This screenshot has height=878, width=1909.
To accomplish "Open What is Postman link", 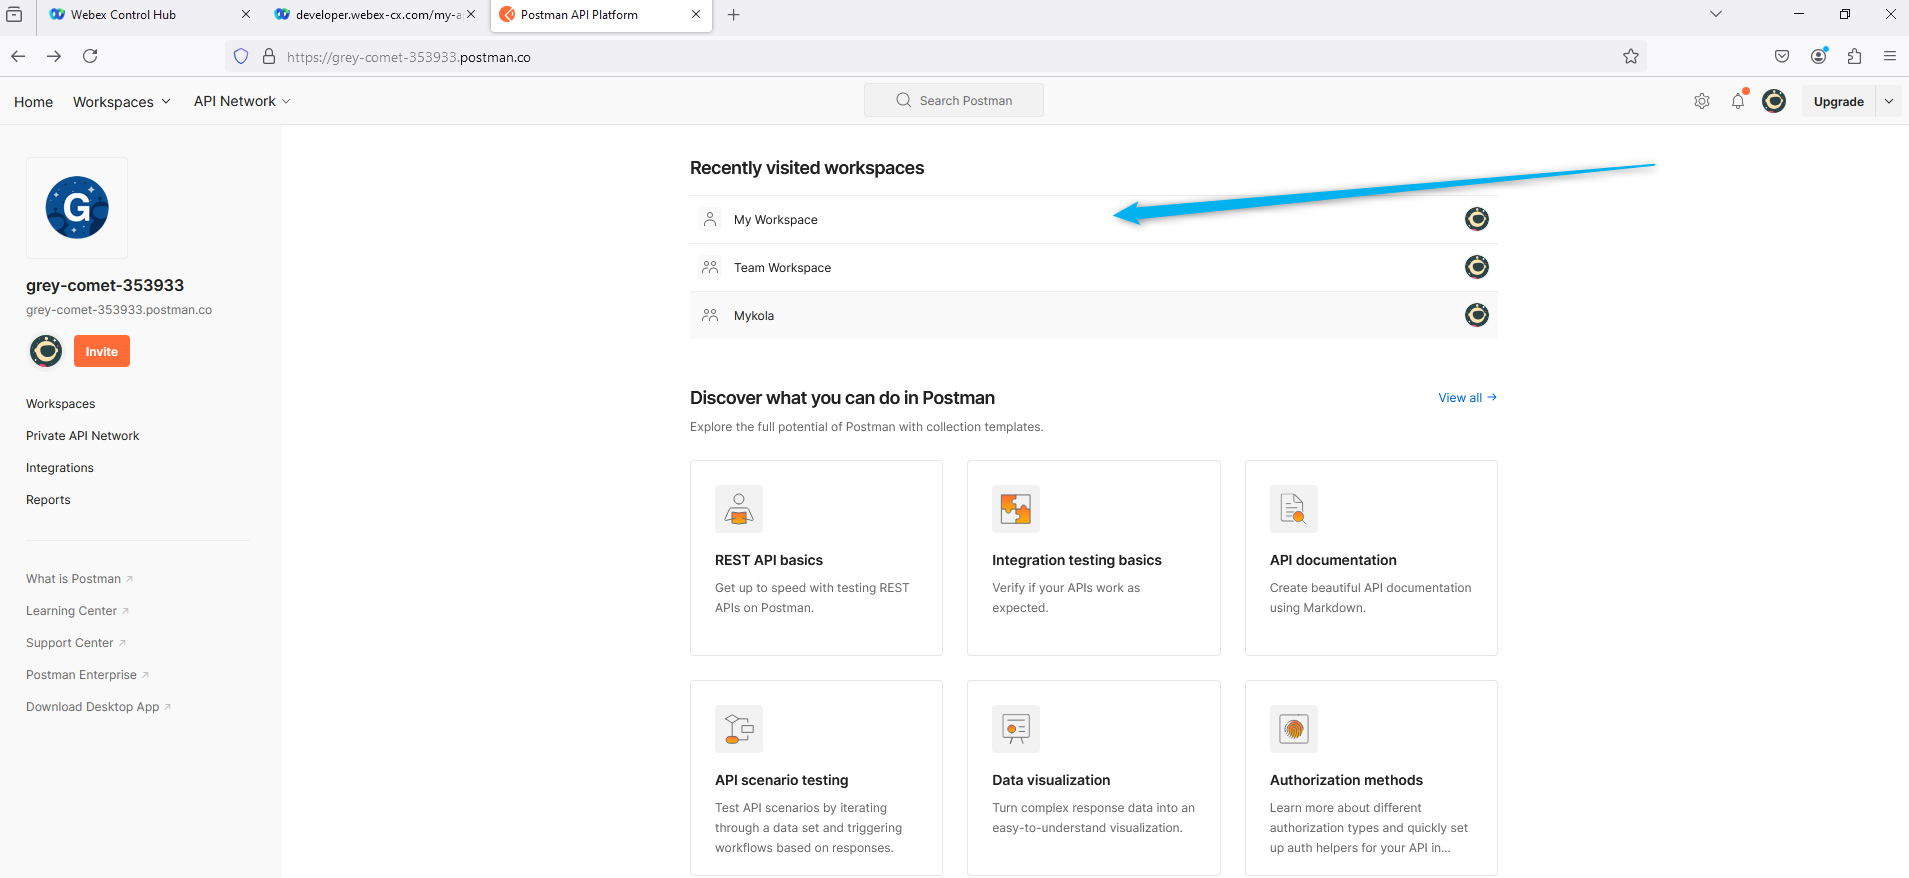I will [79, 579].
